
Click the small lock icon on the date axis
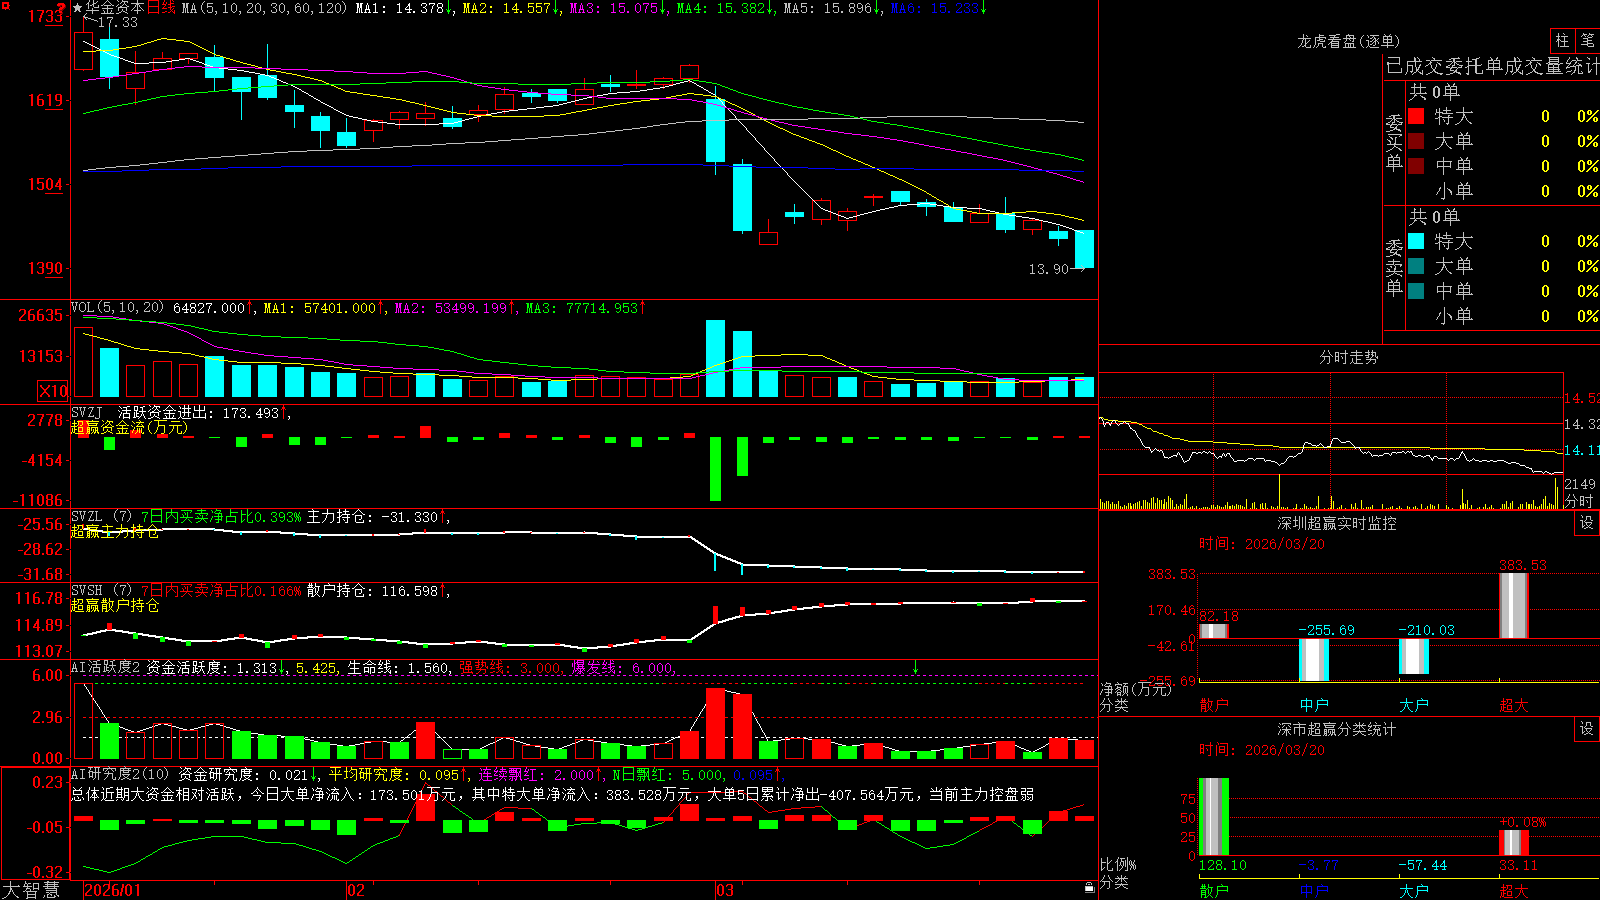pyautogui.click(x=1089, y=887)
